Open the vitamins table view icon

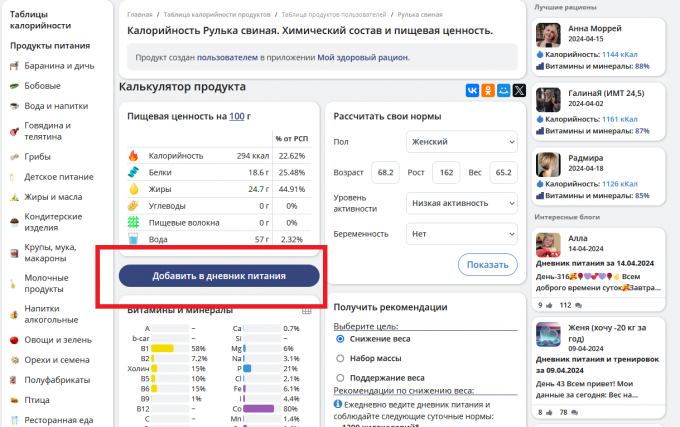(308, 310)
